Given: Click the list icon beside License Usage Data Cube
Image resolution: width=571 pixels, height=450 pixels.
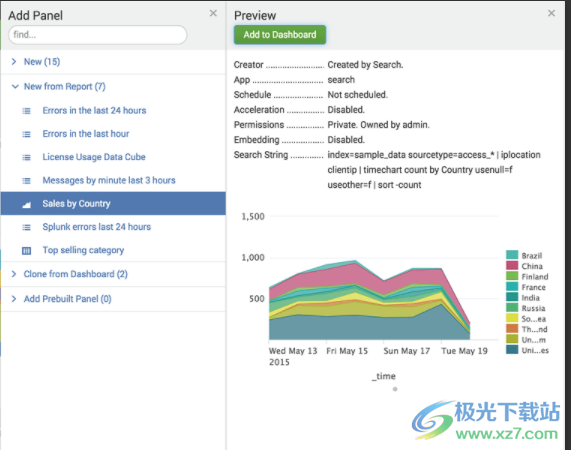Looking at the screenshot, I should [27, 157].
